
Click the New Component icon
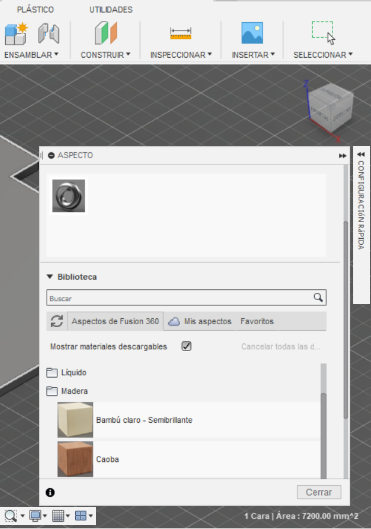click(16, 33)
